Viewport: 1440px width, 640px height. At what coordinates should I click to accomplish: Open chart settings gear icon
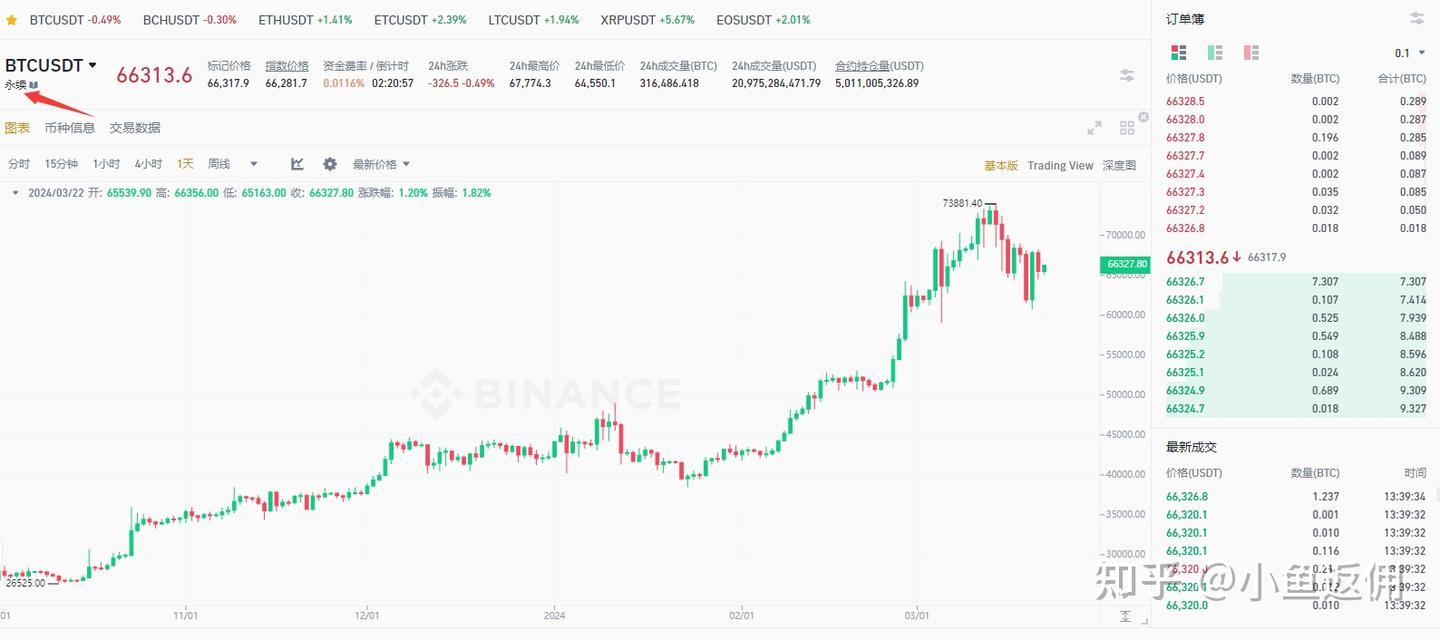point(330,164)
